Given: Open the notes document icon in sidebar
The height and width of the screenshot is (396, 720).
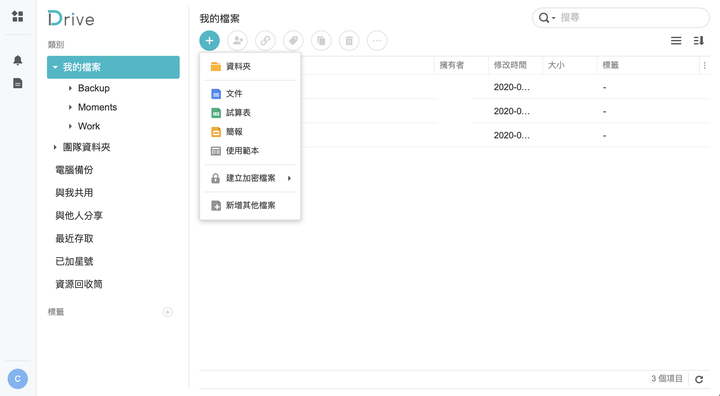Looking at the screenshot, I should [x=17, y=83].
